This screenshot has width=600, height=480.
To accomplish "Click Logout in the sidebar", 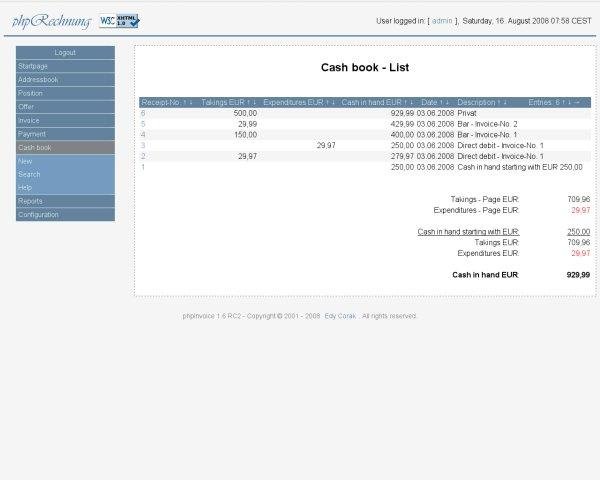I will pyautogui.click(x=65, y=52).
